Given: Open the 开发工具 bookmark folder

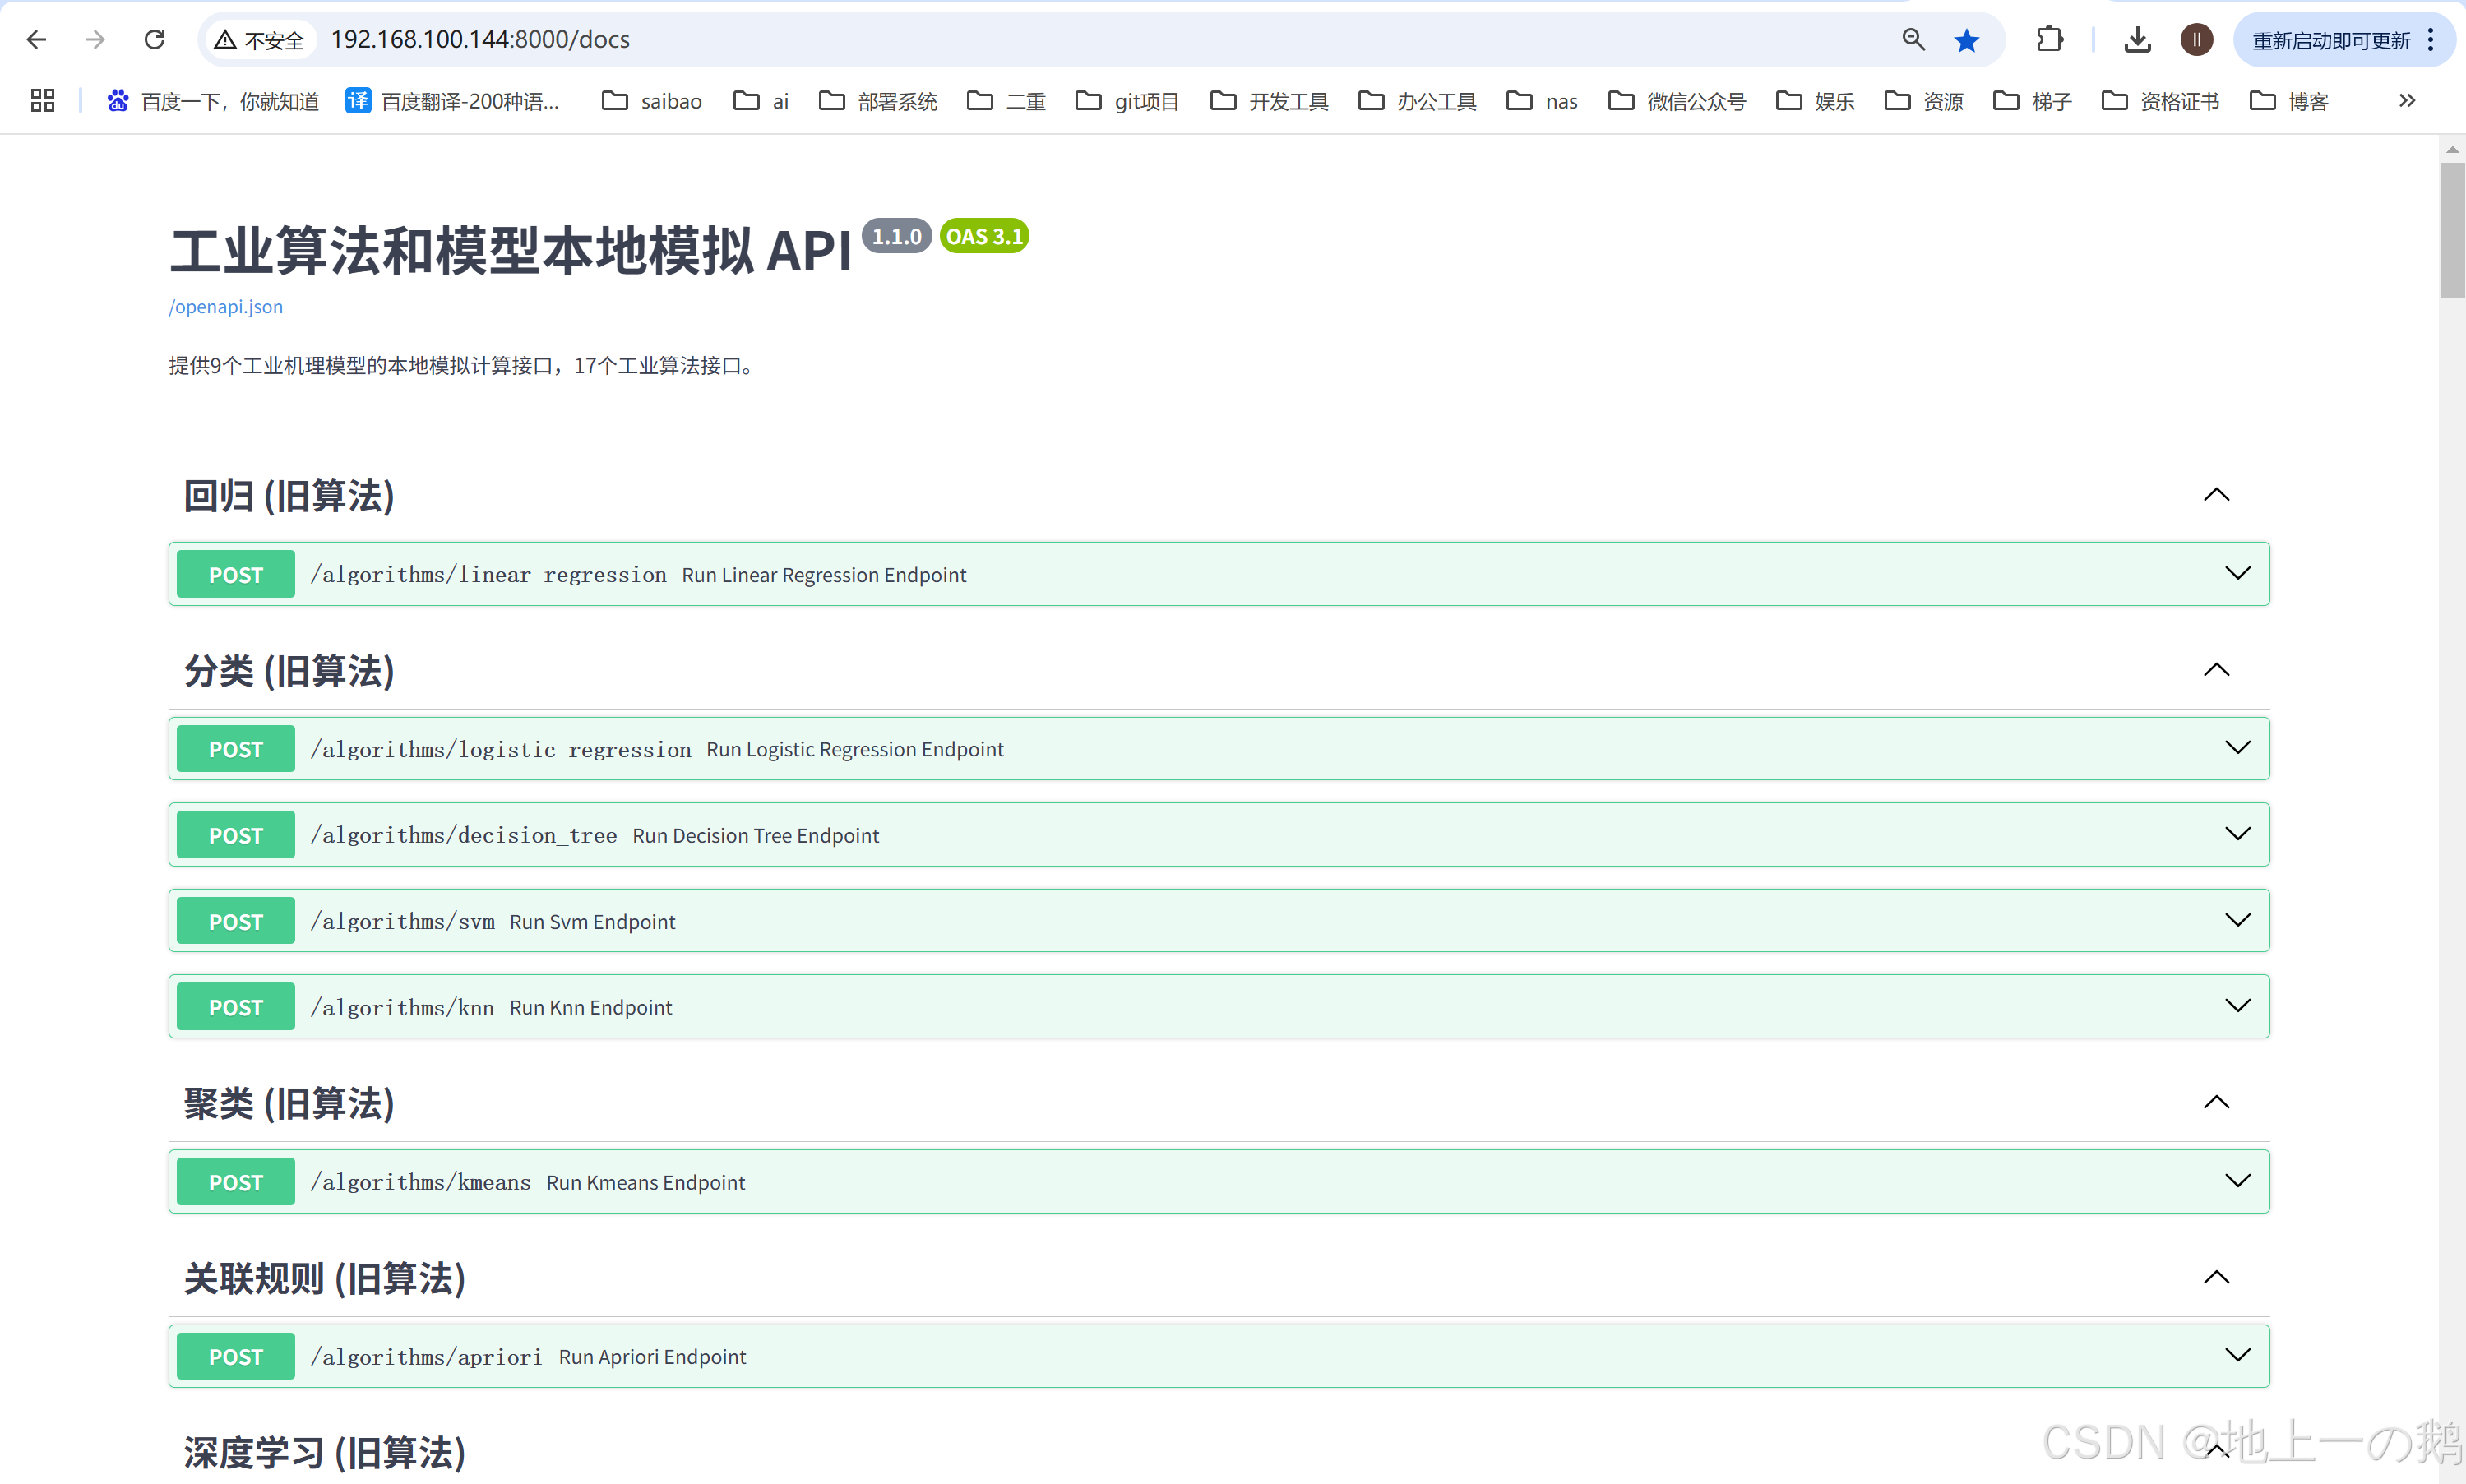Looking at the screenshot, I should [1269, 101].
